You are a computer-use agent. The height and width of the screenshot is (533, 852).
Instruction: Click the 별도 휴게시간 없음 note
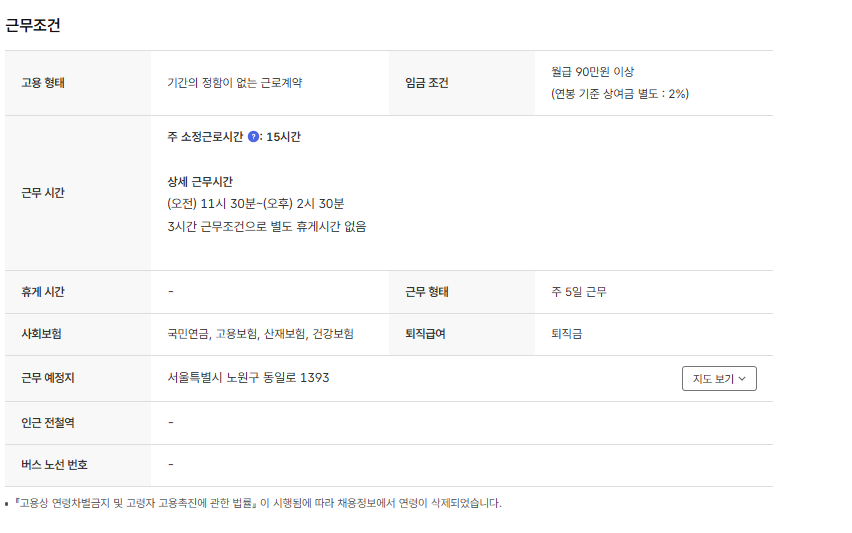pos(266,226)
